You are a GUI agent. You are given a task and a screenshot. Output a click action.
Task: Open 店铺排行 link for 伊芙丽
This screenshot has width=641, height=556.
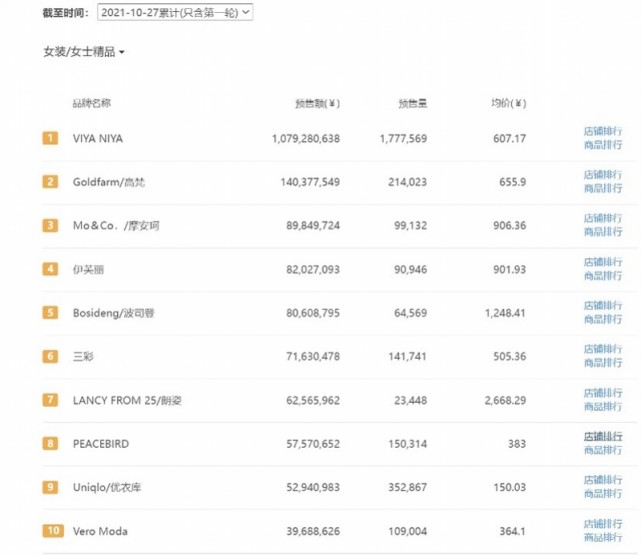(x=603, y=262)
